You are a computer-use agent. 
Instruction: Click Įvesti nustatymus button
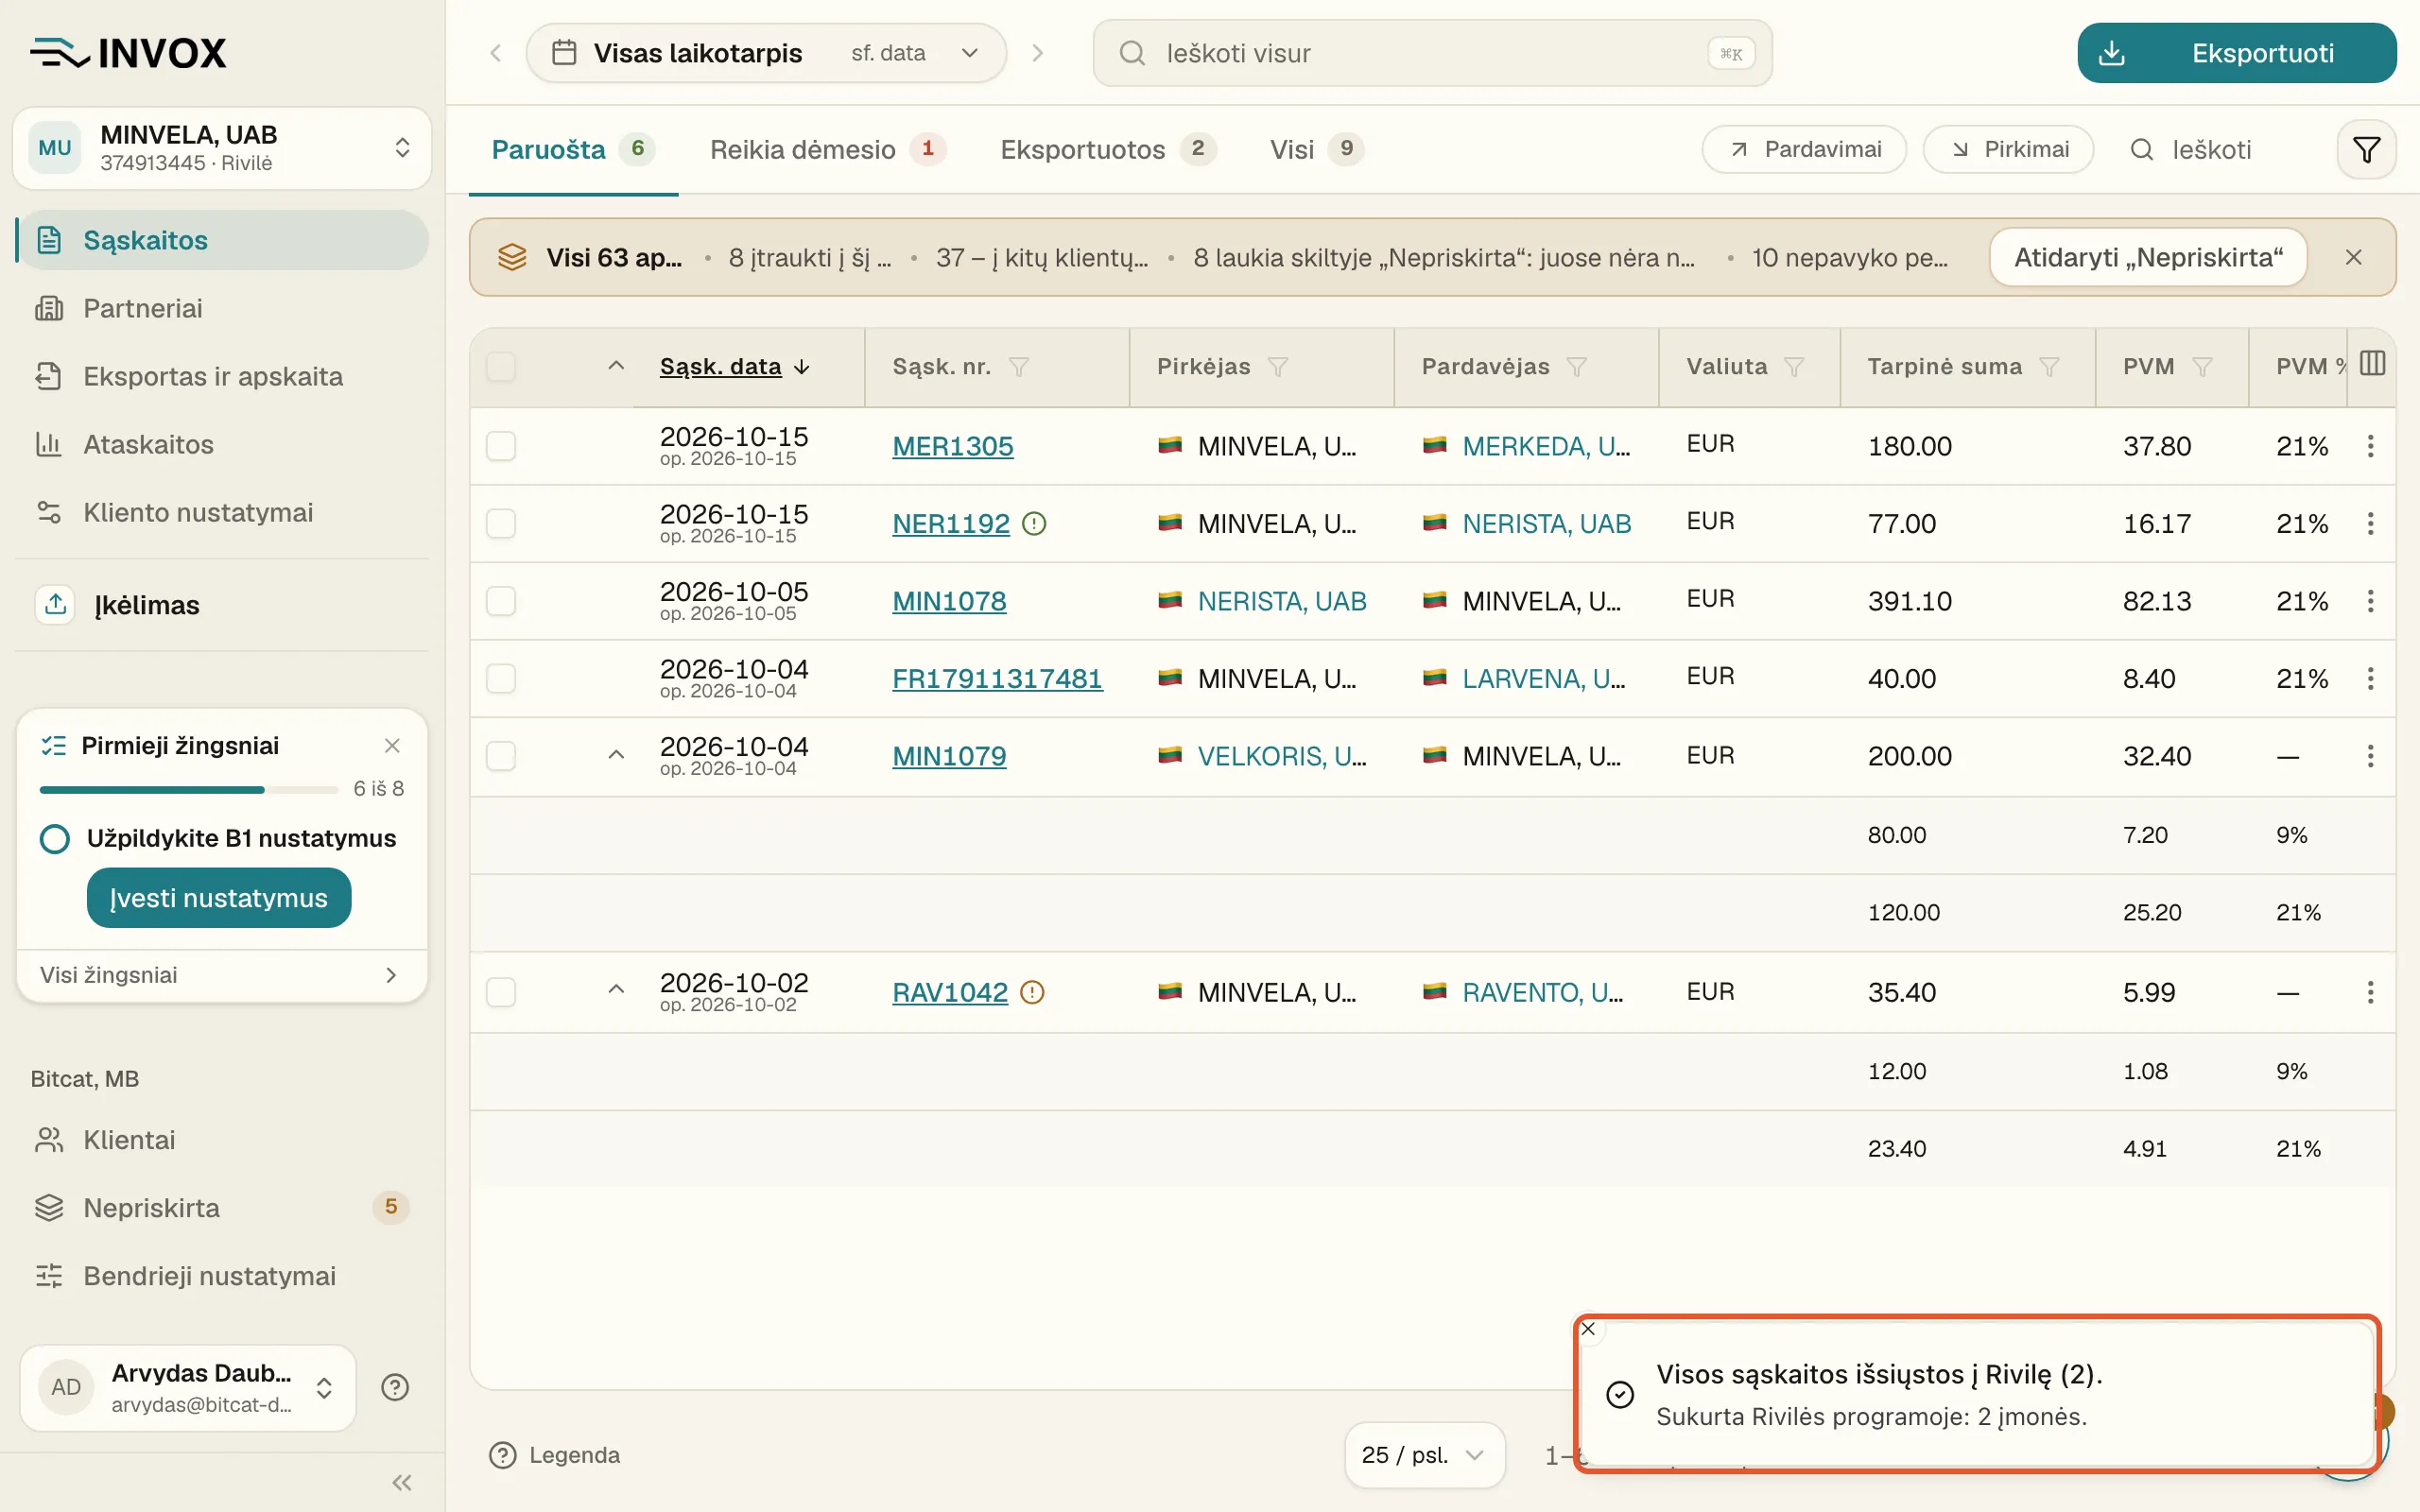click(219, 898)
